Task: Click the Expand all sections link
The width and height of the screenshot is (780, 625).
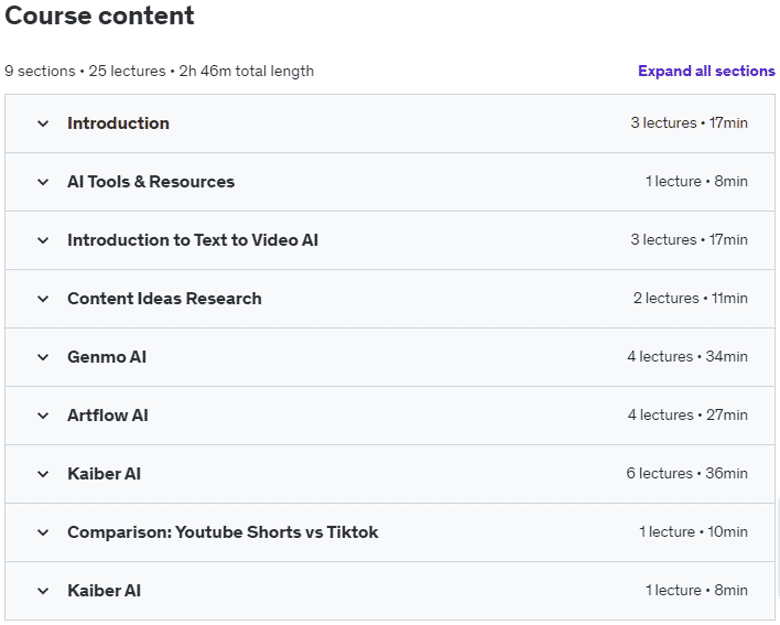Action: click(706, 71)
